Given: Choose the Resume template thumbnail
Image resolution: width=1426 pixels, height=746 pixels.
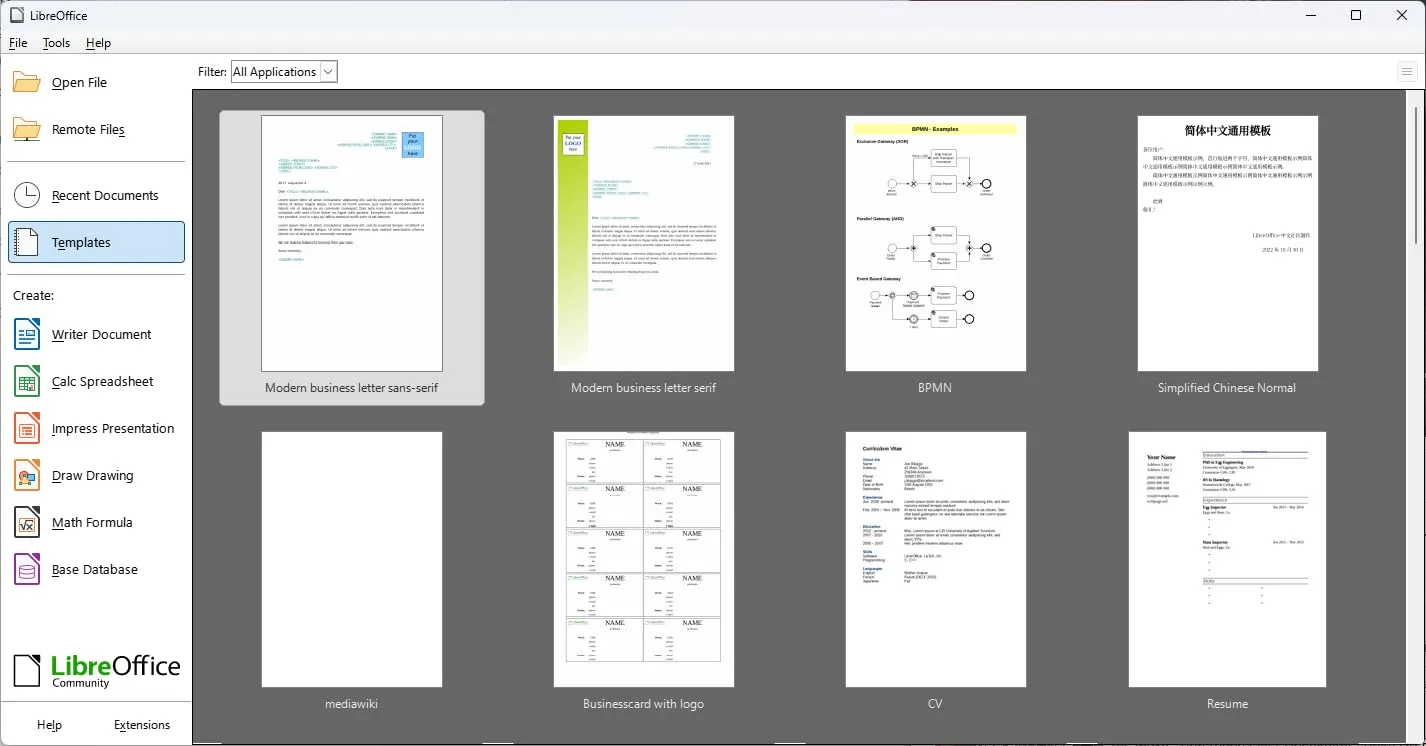Looking at the screenshot, I should point(1227,560).
